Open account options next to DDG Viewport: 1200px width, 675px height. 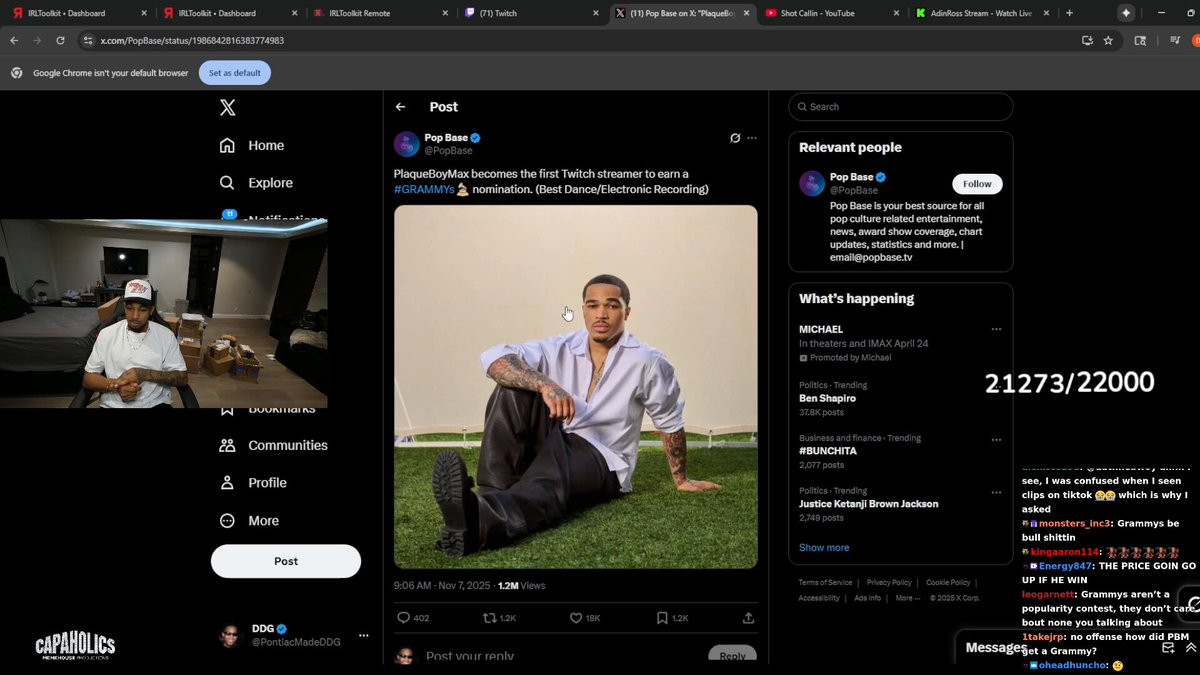[x=364, y=635]
